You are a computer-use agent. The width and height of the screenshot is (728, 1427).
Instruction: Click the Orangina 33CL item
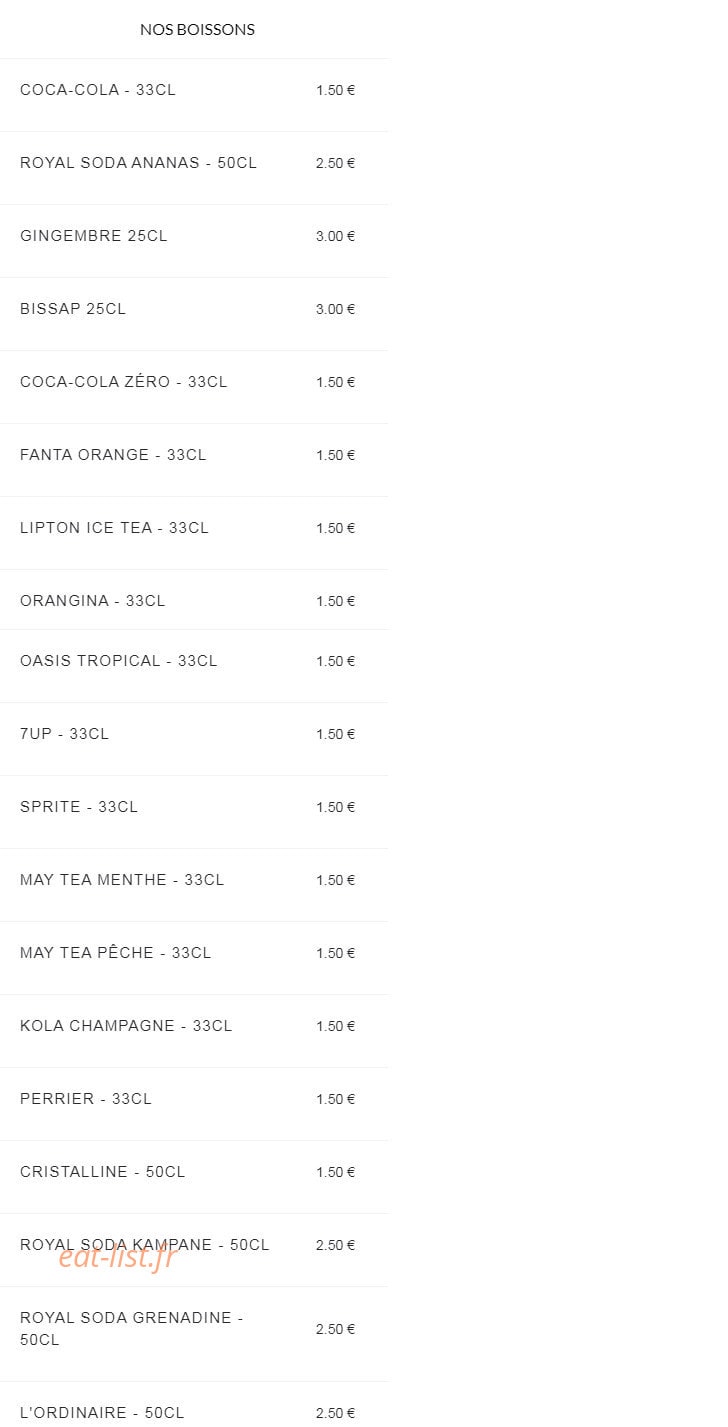(195, 600)
